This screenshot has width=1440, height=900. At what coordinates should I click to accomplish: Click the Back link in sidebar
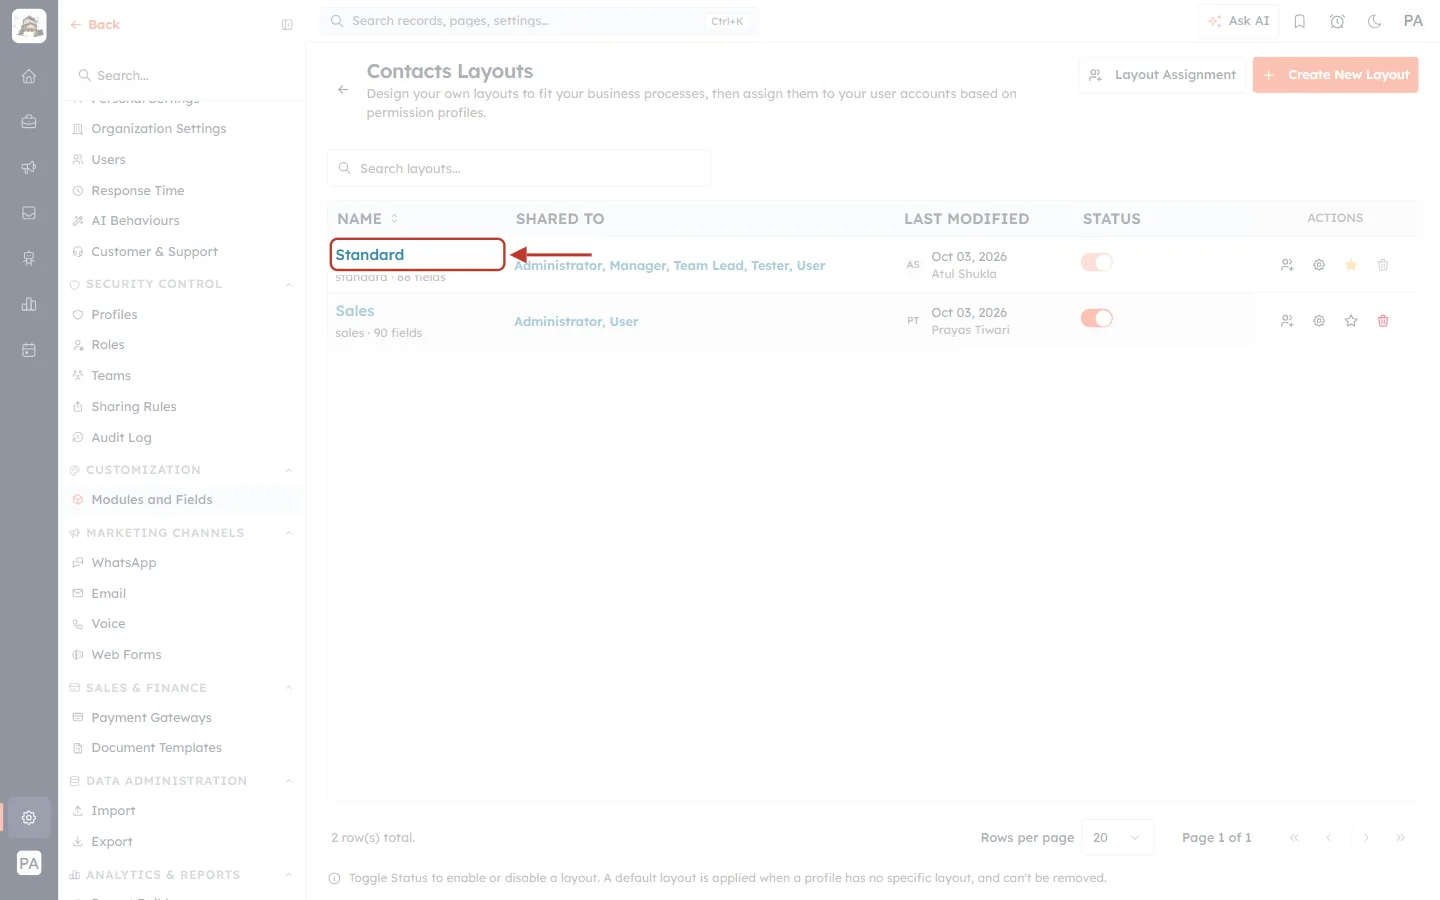coord(95,25)
